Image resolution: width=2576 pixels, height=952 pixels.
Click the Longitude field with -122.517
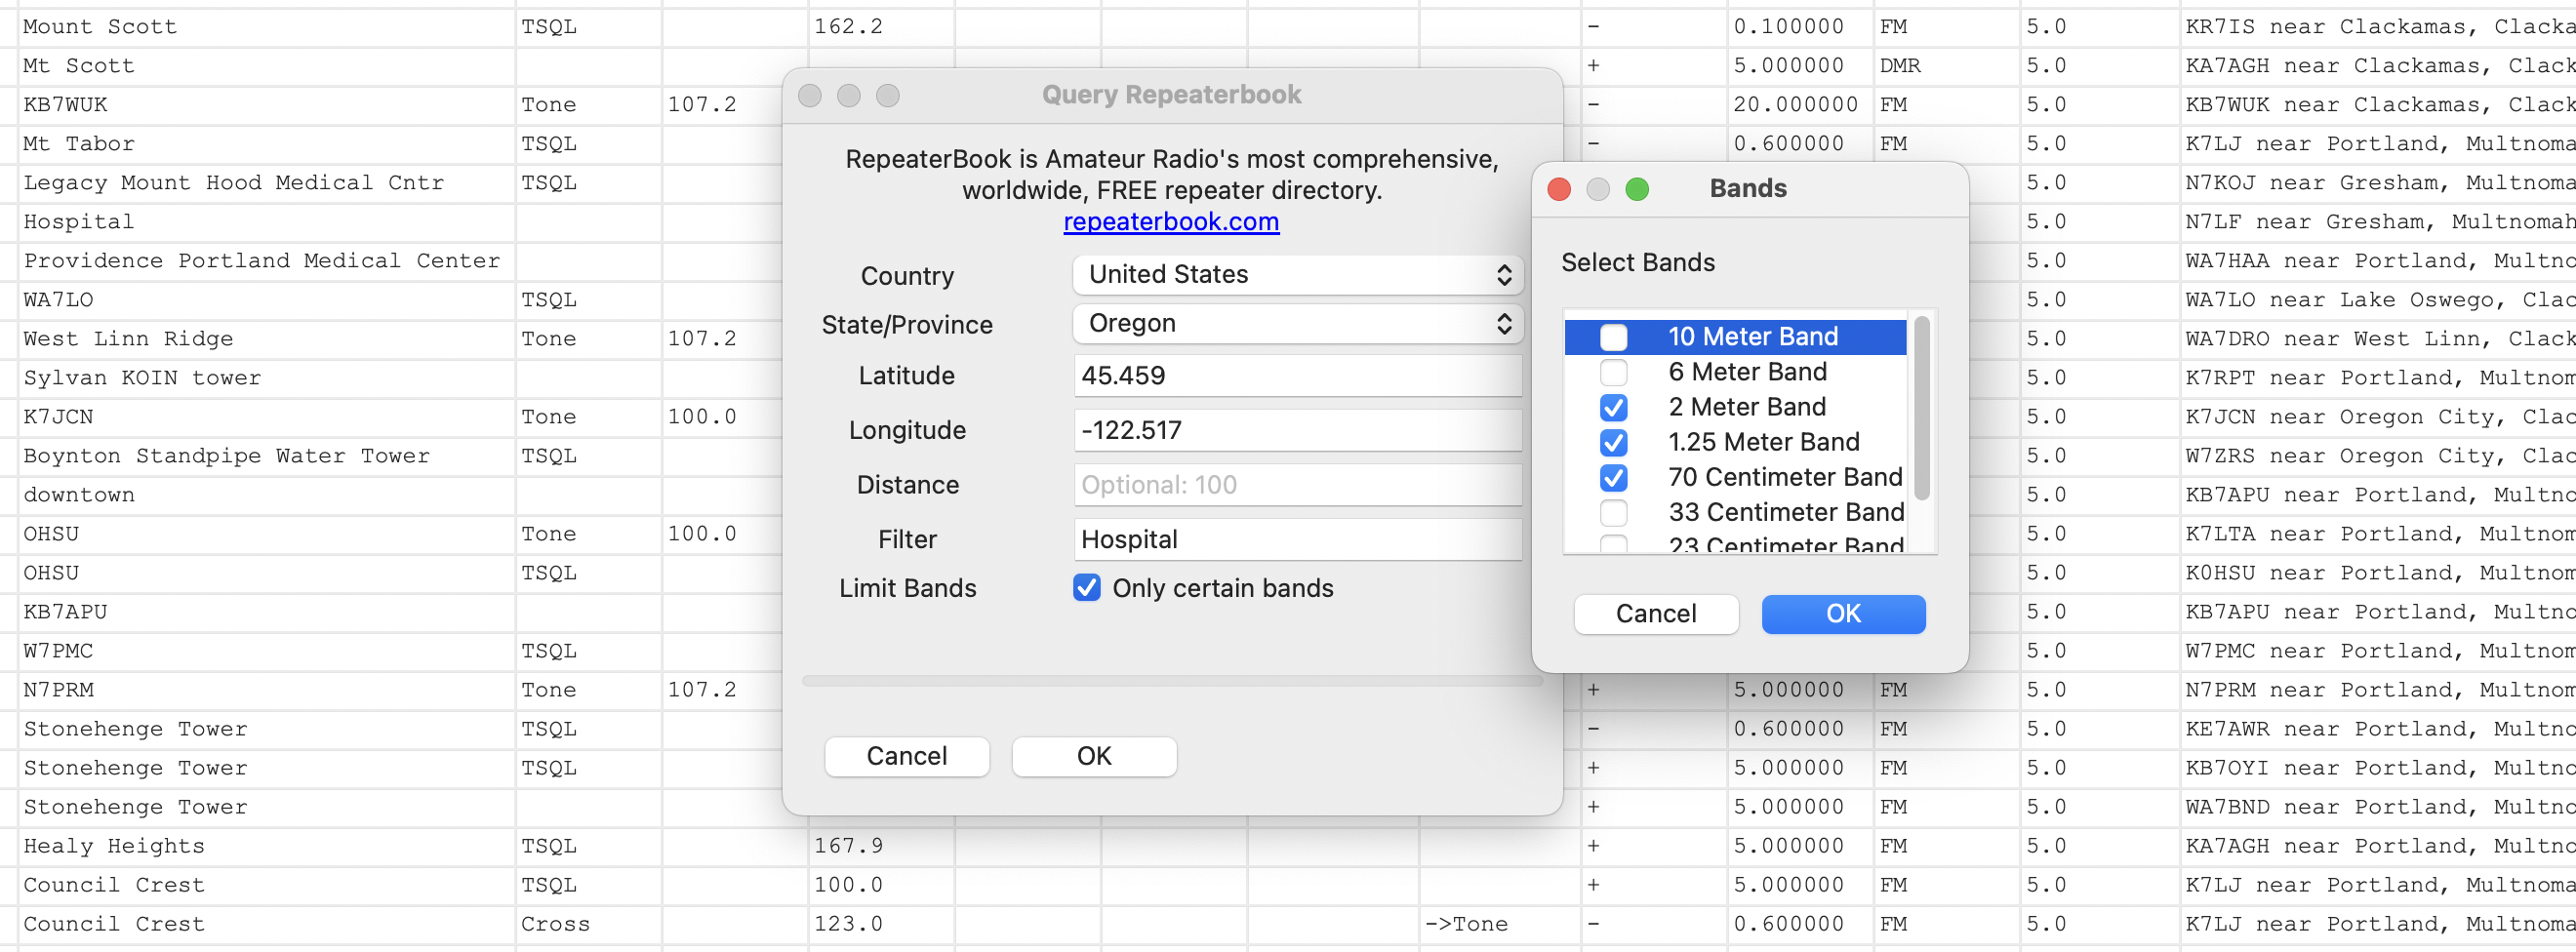[1297, 431]
